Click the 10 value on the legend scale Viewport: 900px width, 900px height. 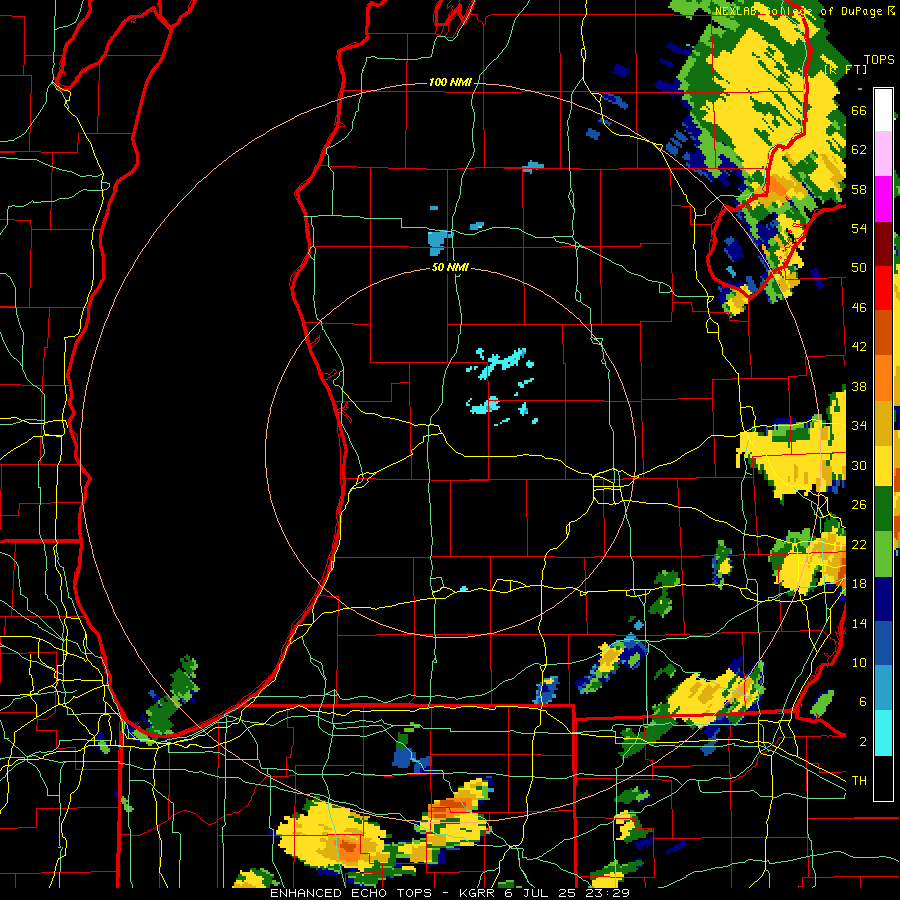pyautogui.click(x=859, y=663)
